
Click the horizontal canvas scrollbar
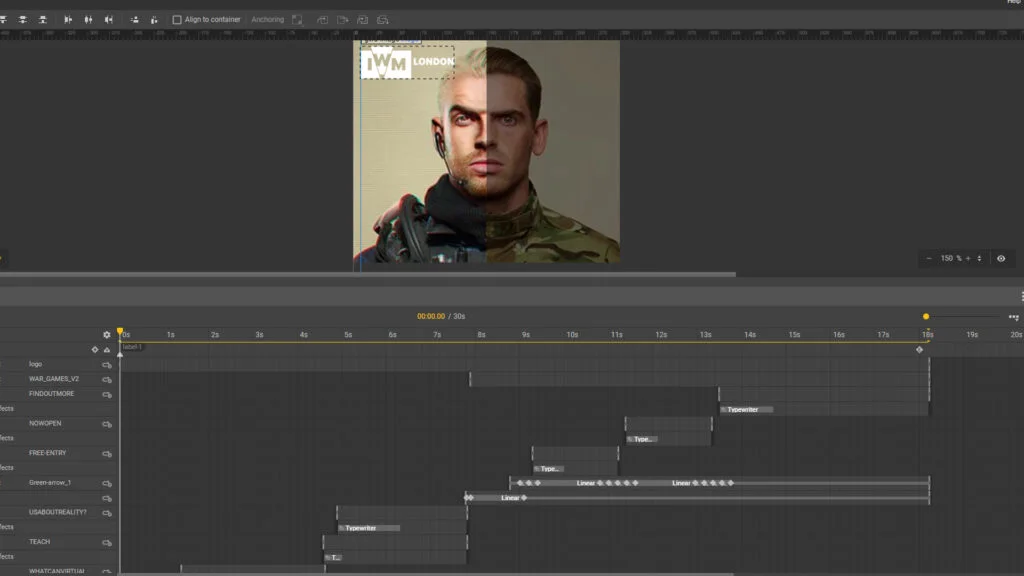[368, 274]
